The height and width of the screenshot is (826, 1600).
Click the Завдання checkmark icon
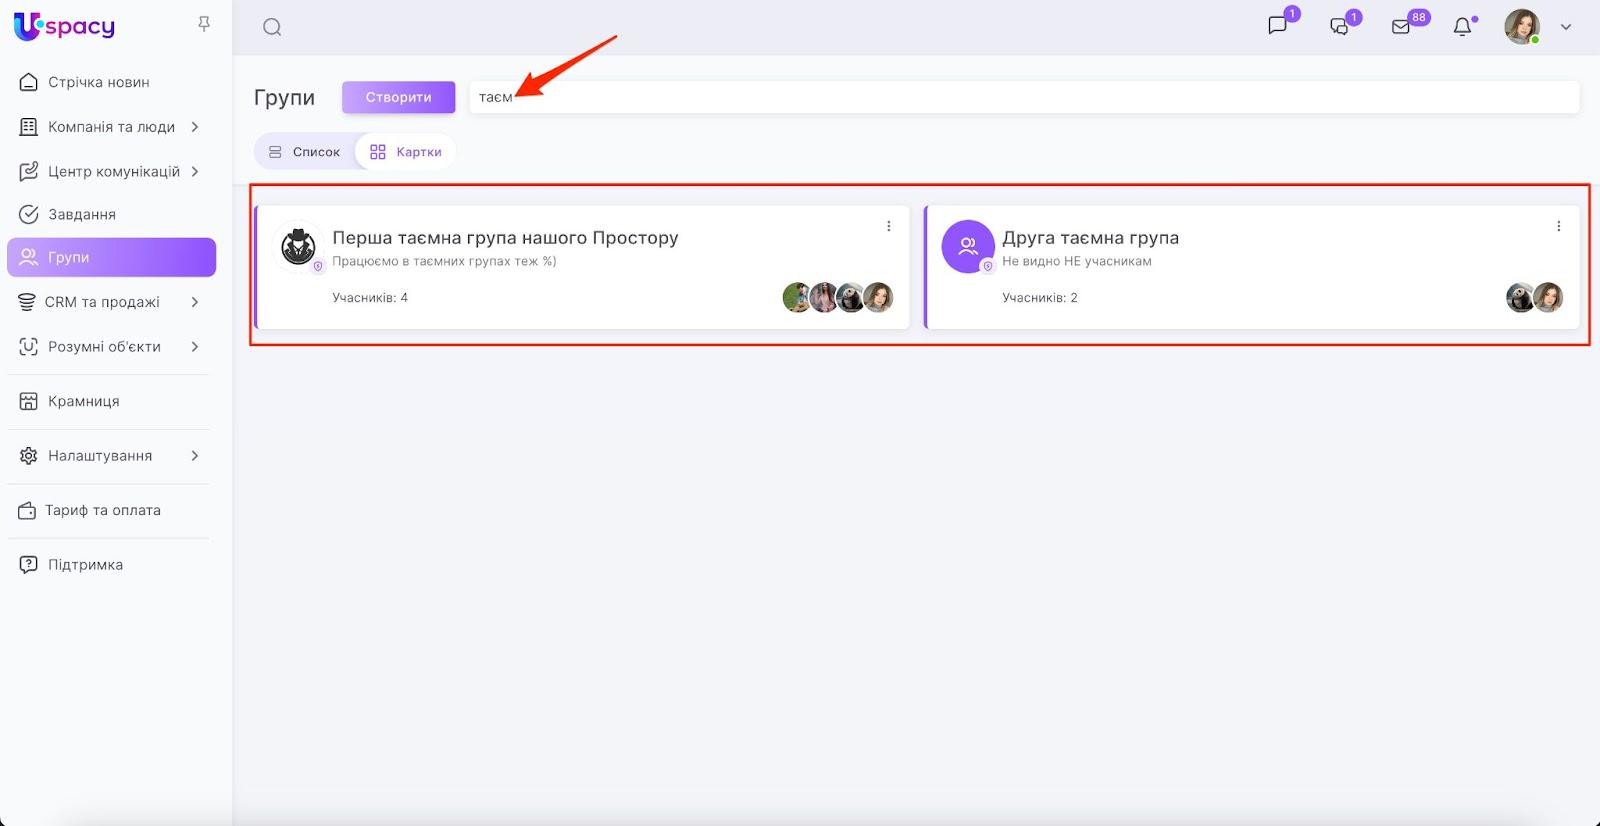(29, 214)
